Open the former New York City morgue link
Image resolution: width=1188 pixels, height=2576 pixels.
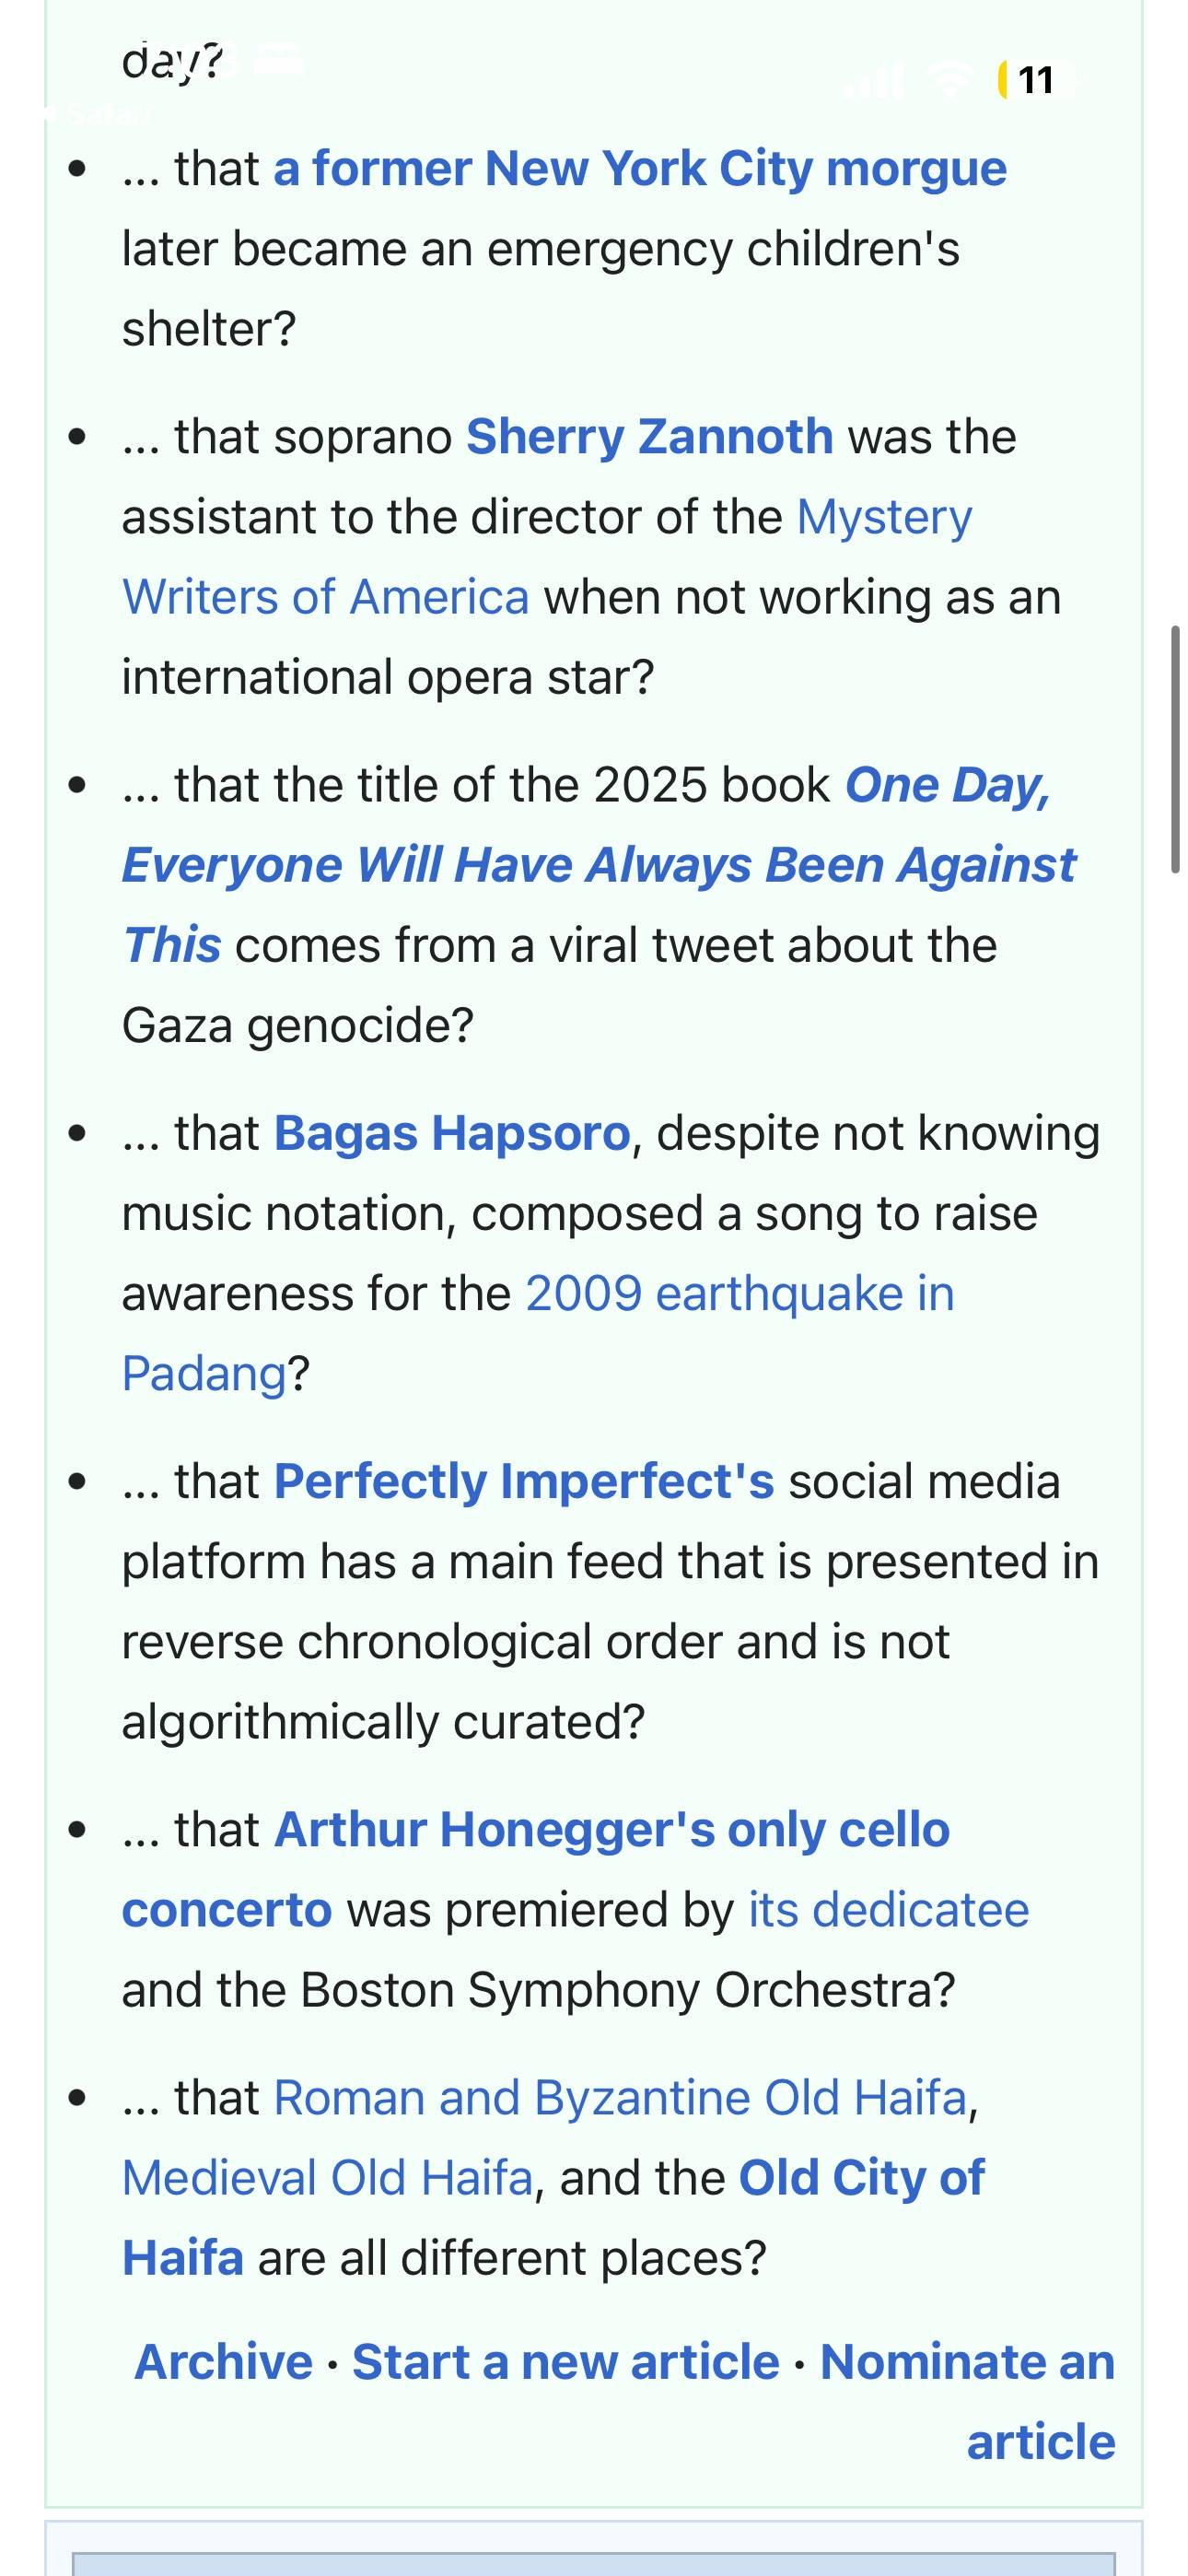pyautogui.click(x=640, y=169)
